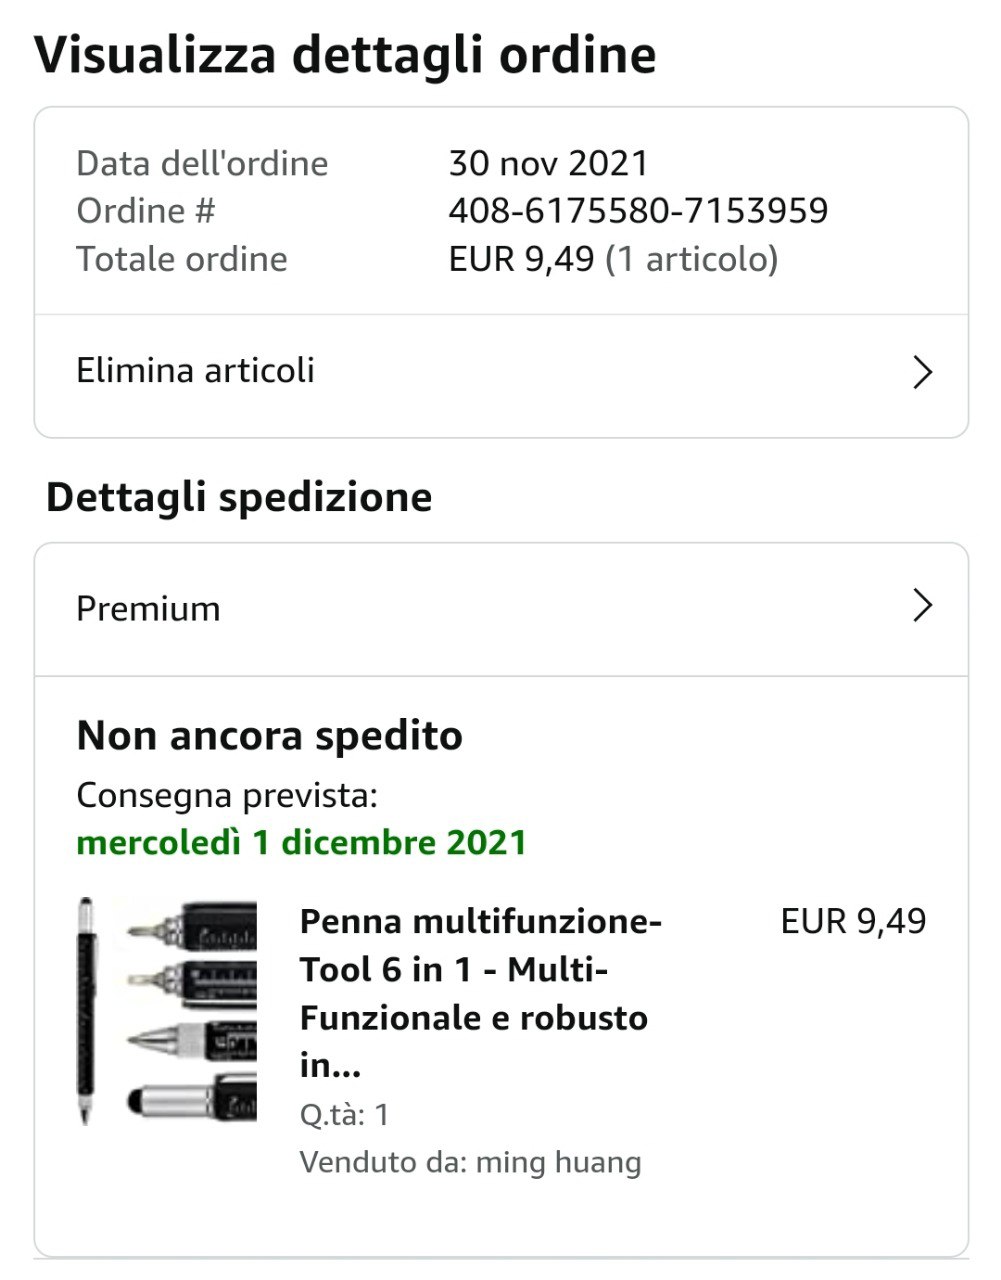Click the order date 30 nov 2021
This screenshot has width=1001, height=1280.
548,163
